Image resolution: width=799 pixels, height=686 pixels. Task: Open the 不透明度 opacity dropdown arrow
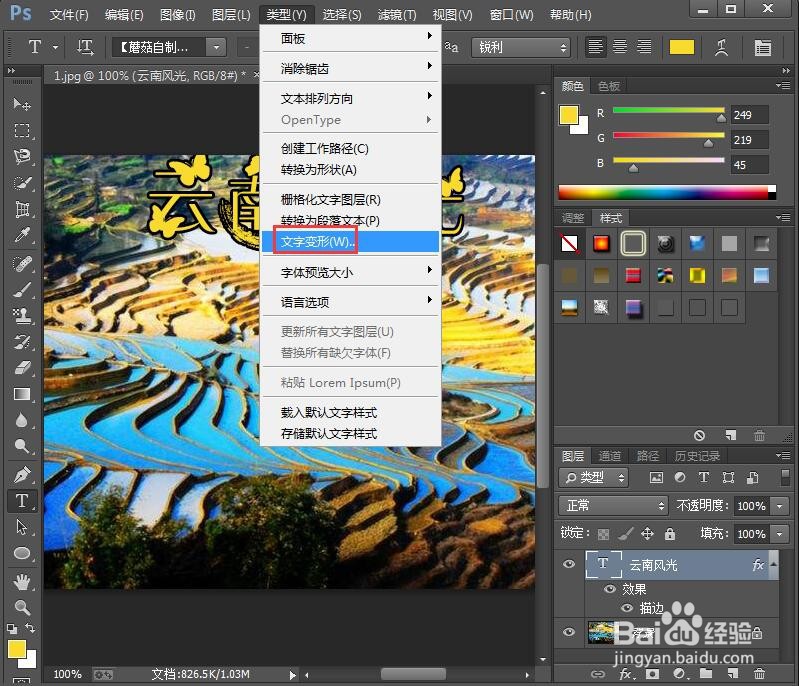pos(780,506)
